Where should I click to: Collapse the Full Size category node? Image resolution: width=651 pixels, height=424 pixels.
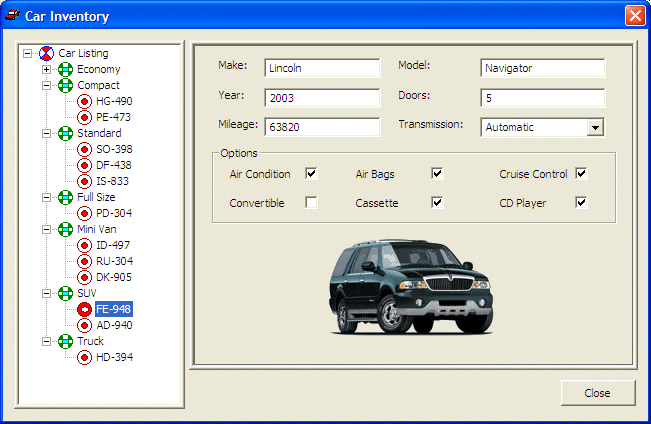point(46,197)
